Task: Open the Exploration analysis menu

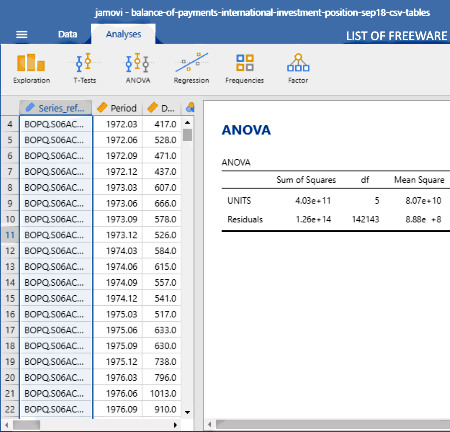Action: click(x=32, y=69)
